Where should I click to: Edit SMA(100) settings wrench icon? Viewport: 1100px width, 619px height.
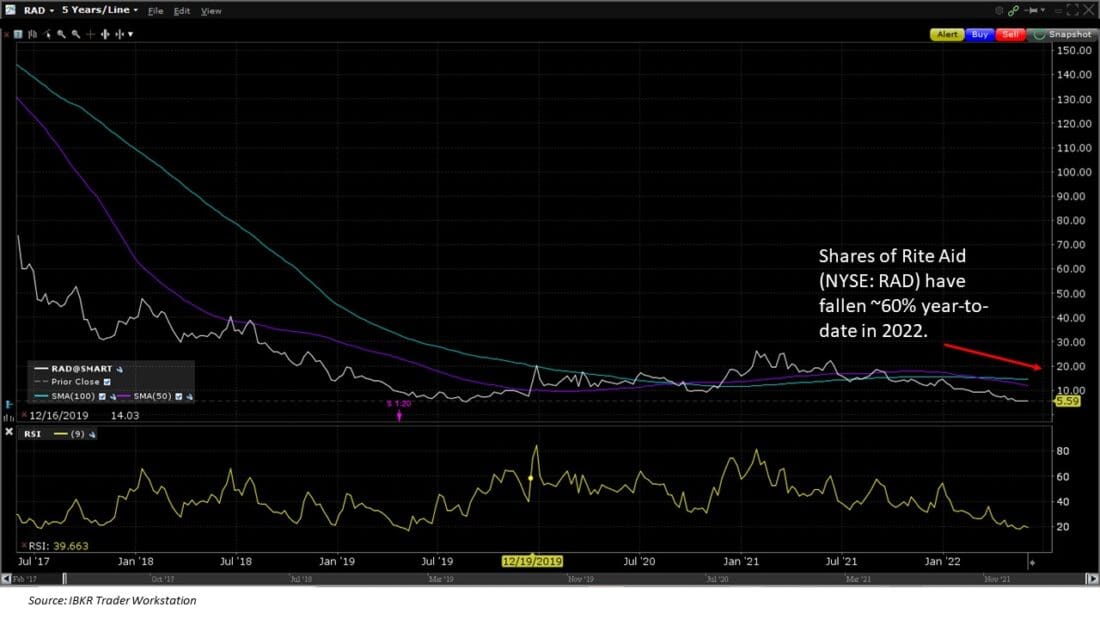[112, 397]
